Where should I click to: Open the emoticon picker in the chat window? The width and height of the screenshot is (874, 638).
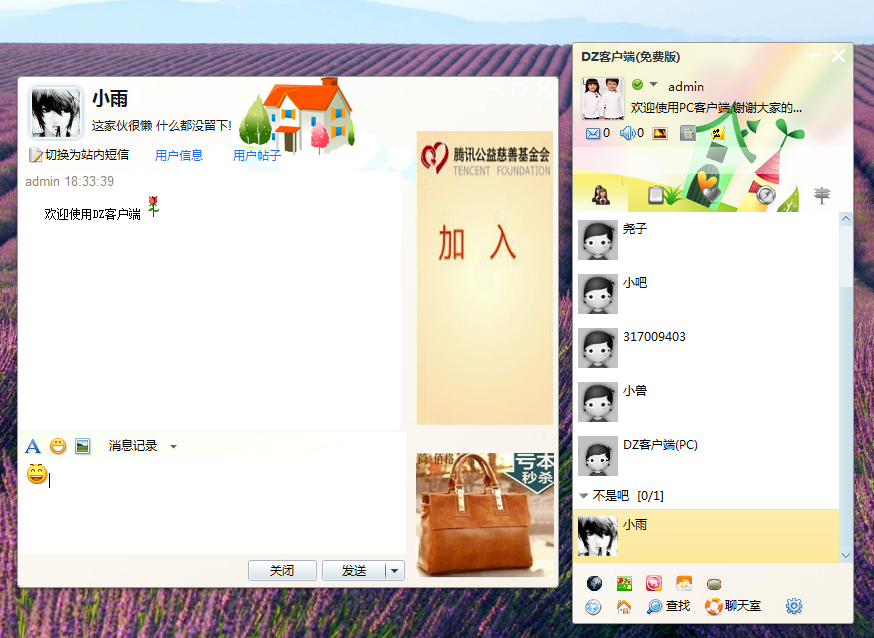[x=57, y=447]
